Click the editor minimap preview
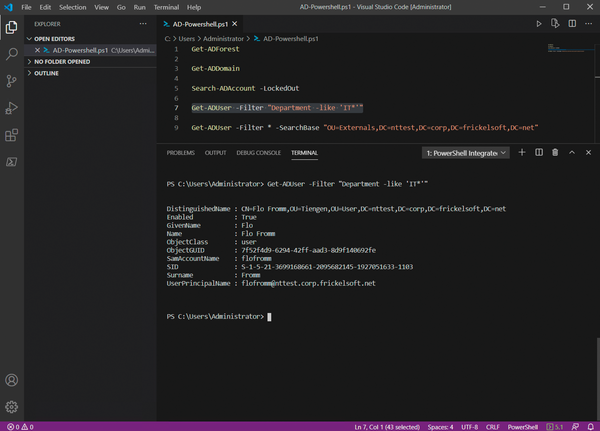600x431 pixels. pos(569,48)
